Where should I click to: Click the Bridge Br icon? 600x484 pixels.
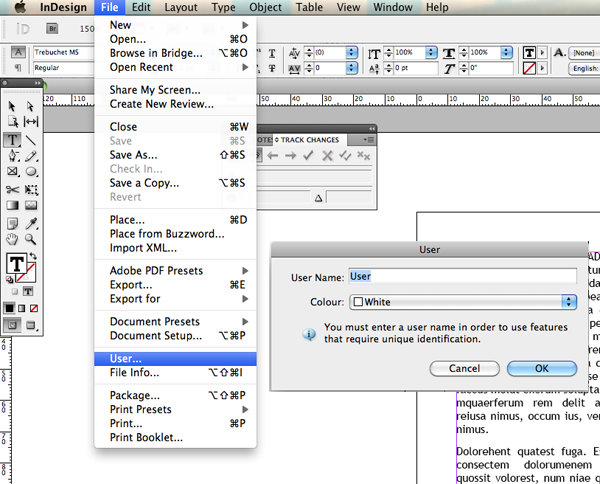point(52,28)
